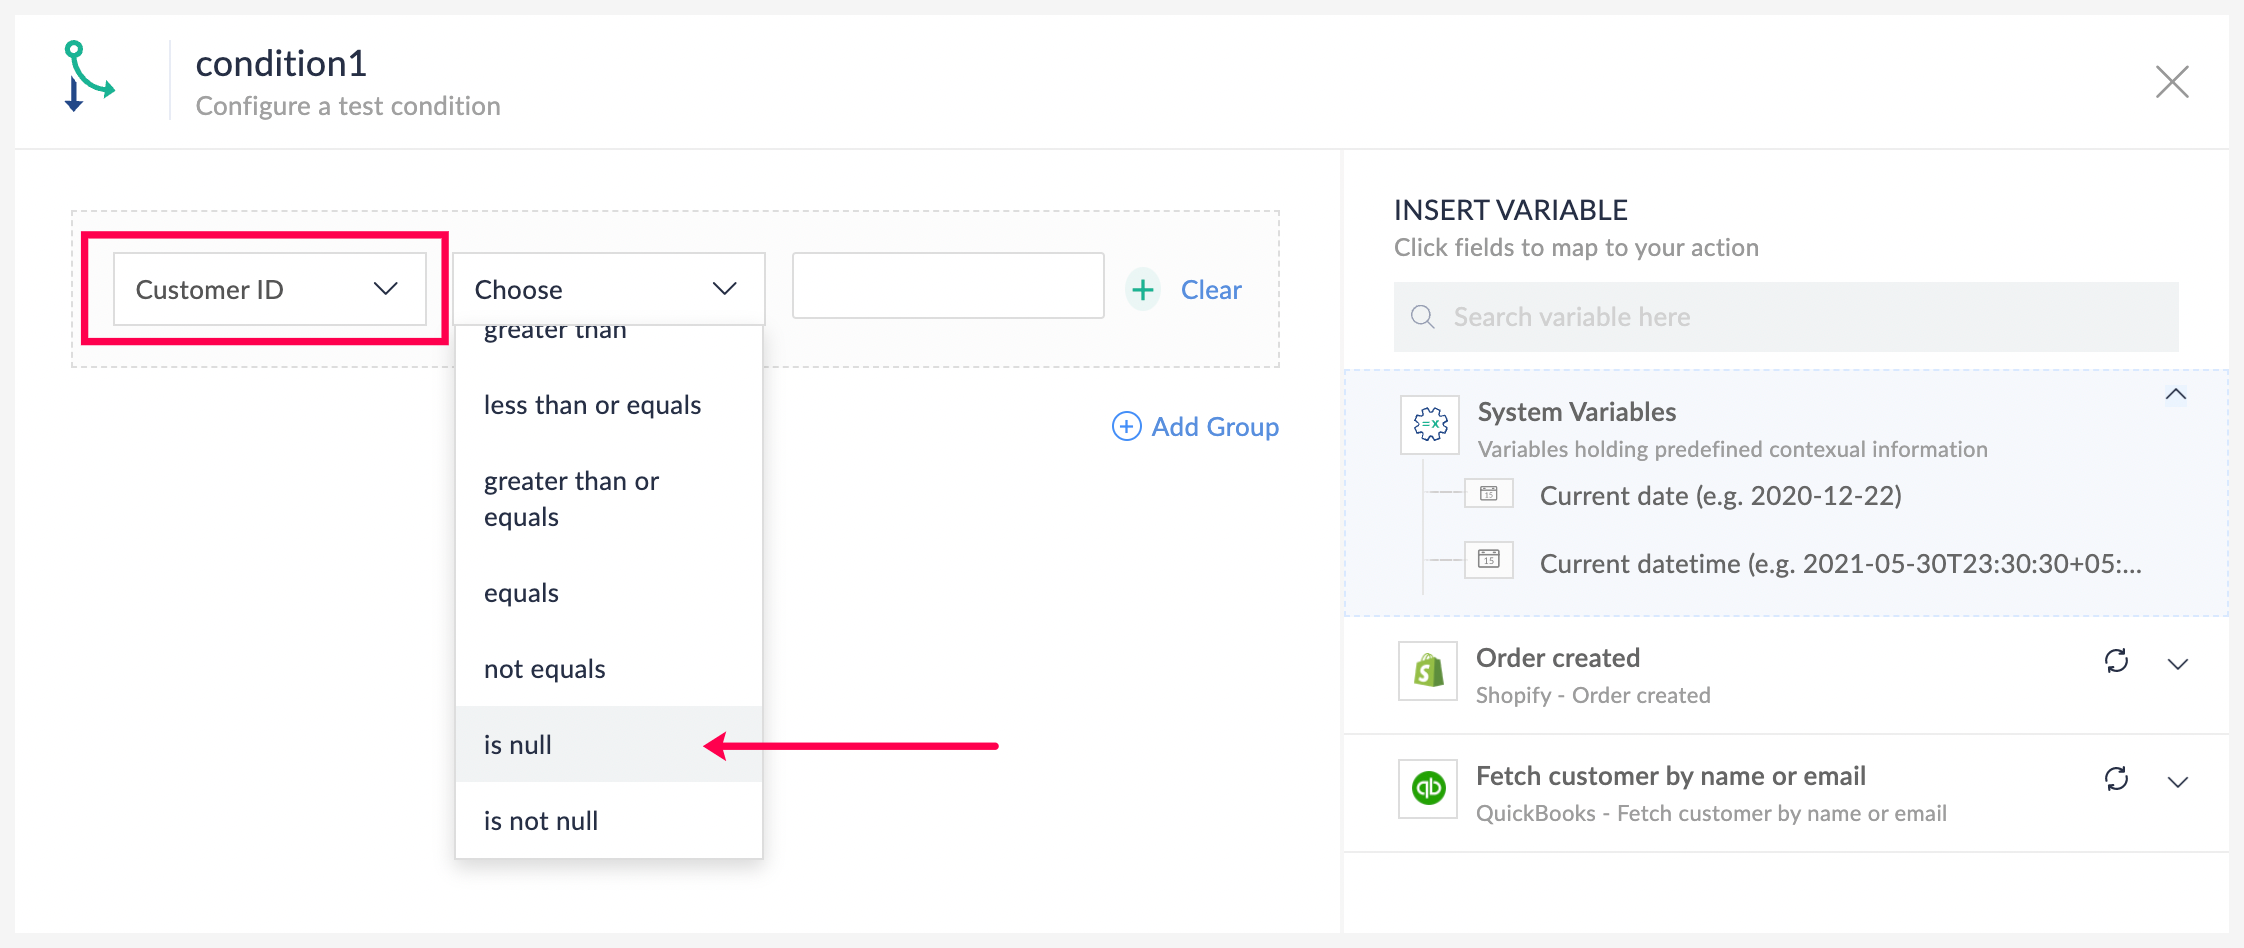Refresh the Order created variables
The height and width of the screenshot is (948, 2244).
(x=2116, y=661)
